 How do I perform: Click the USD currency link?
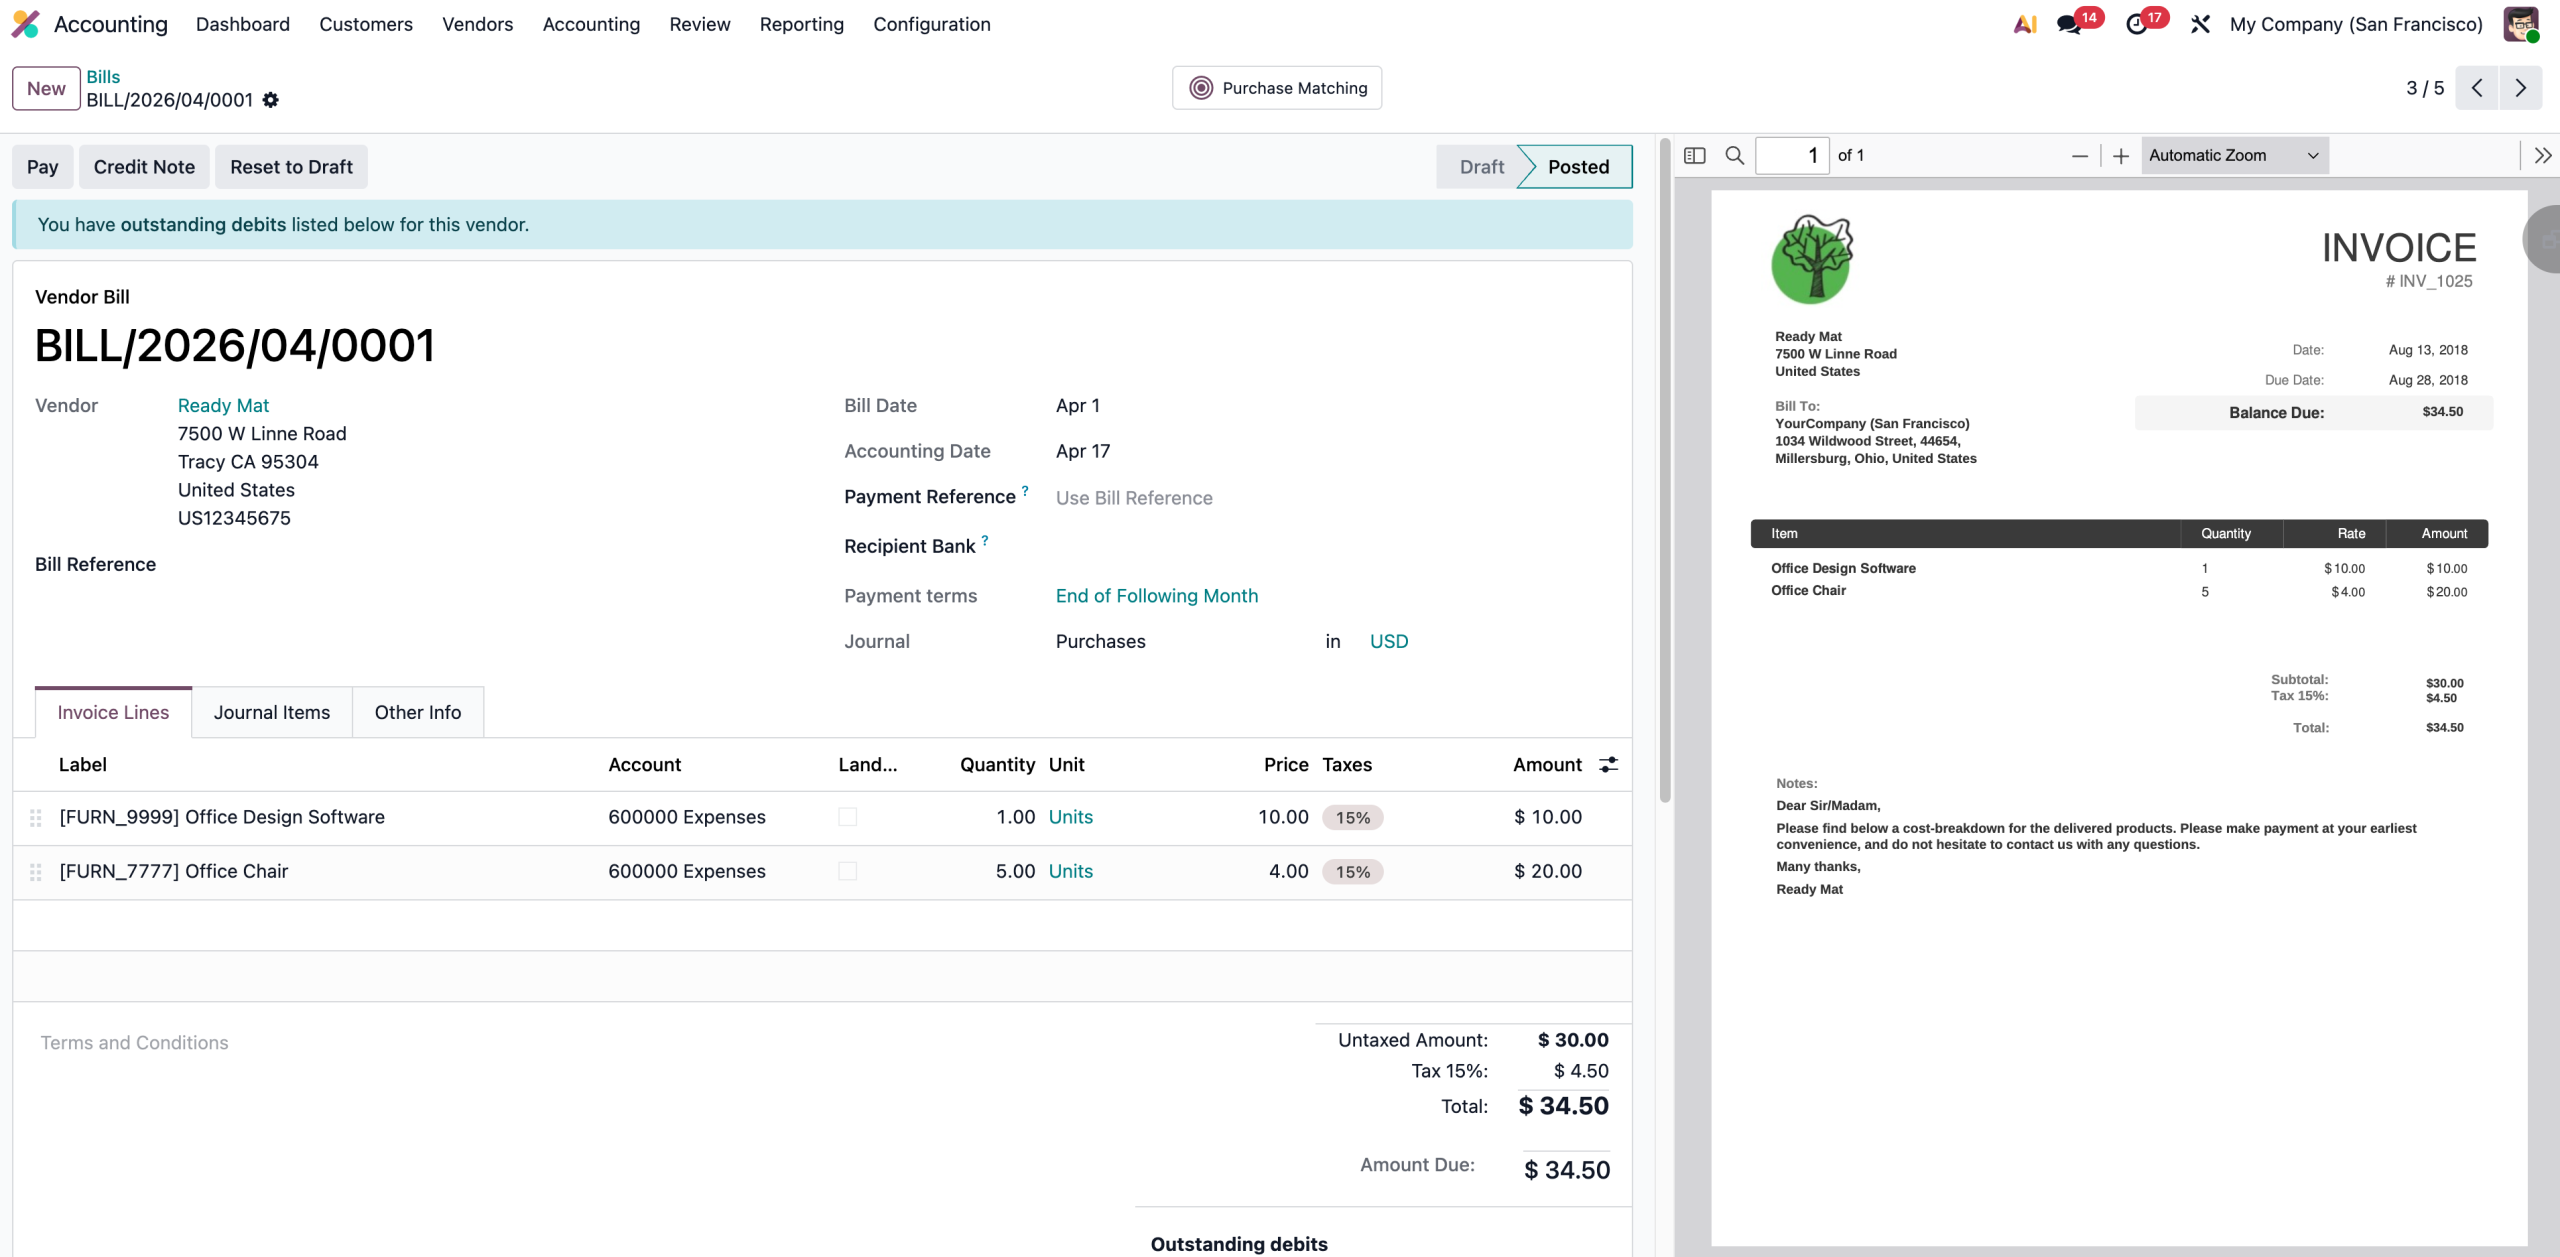pyautogui.click(x=1389, y=641)
